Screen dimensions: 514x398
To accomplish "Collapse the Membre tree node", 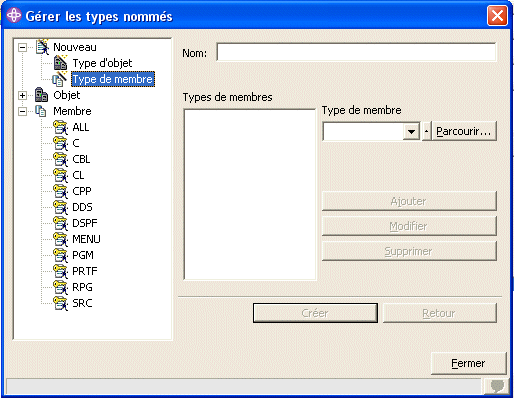I will point(22,111).
